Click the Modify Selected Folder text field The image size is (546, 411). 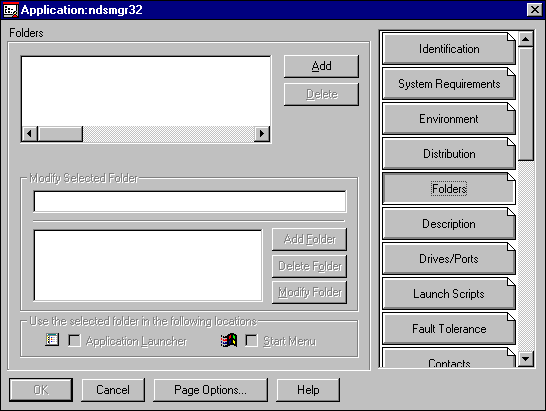click(x=190, y=201)
